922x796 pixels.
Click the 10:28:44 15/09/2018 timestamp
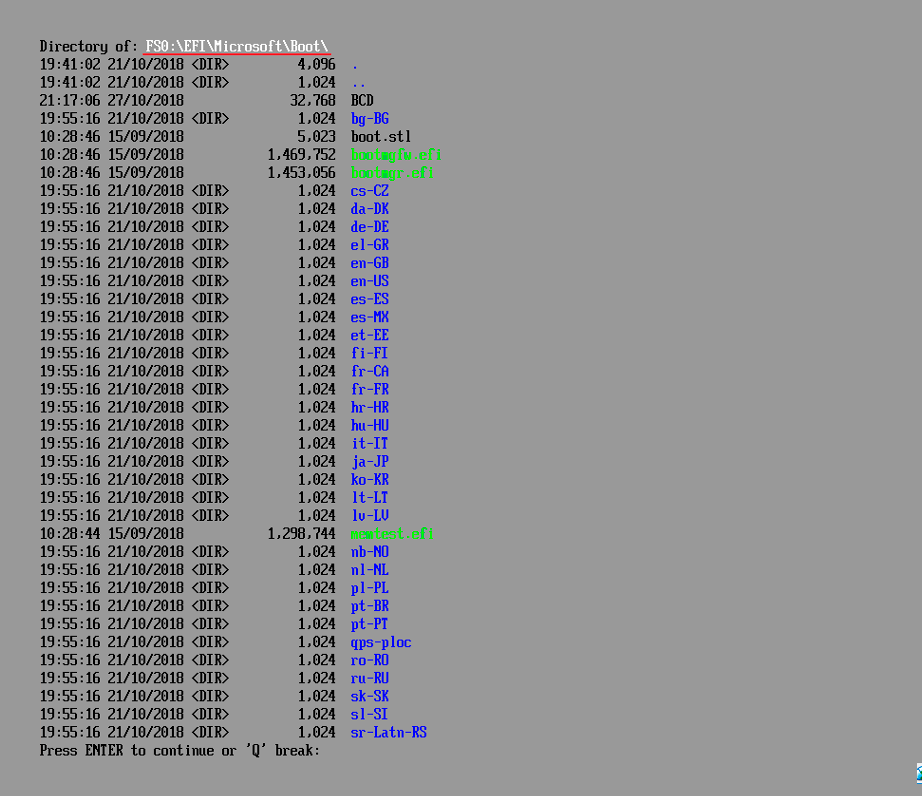pos(112,534)
